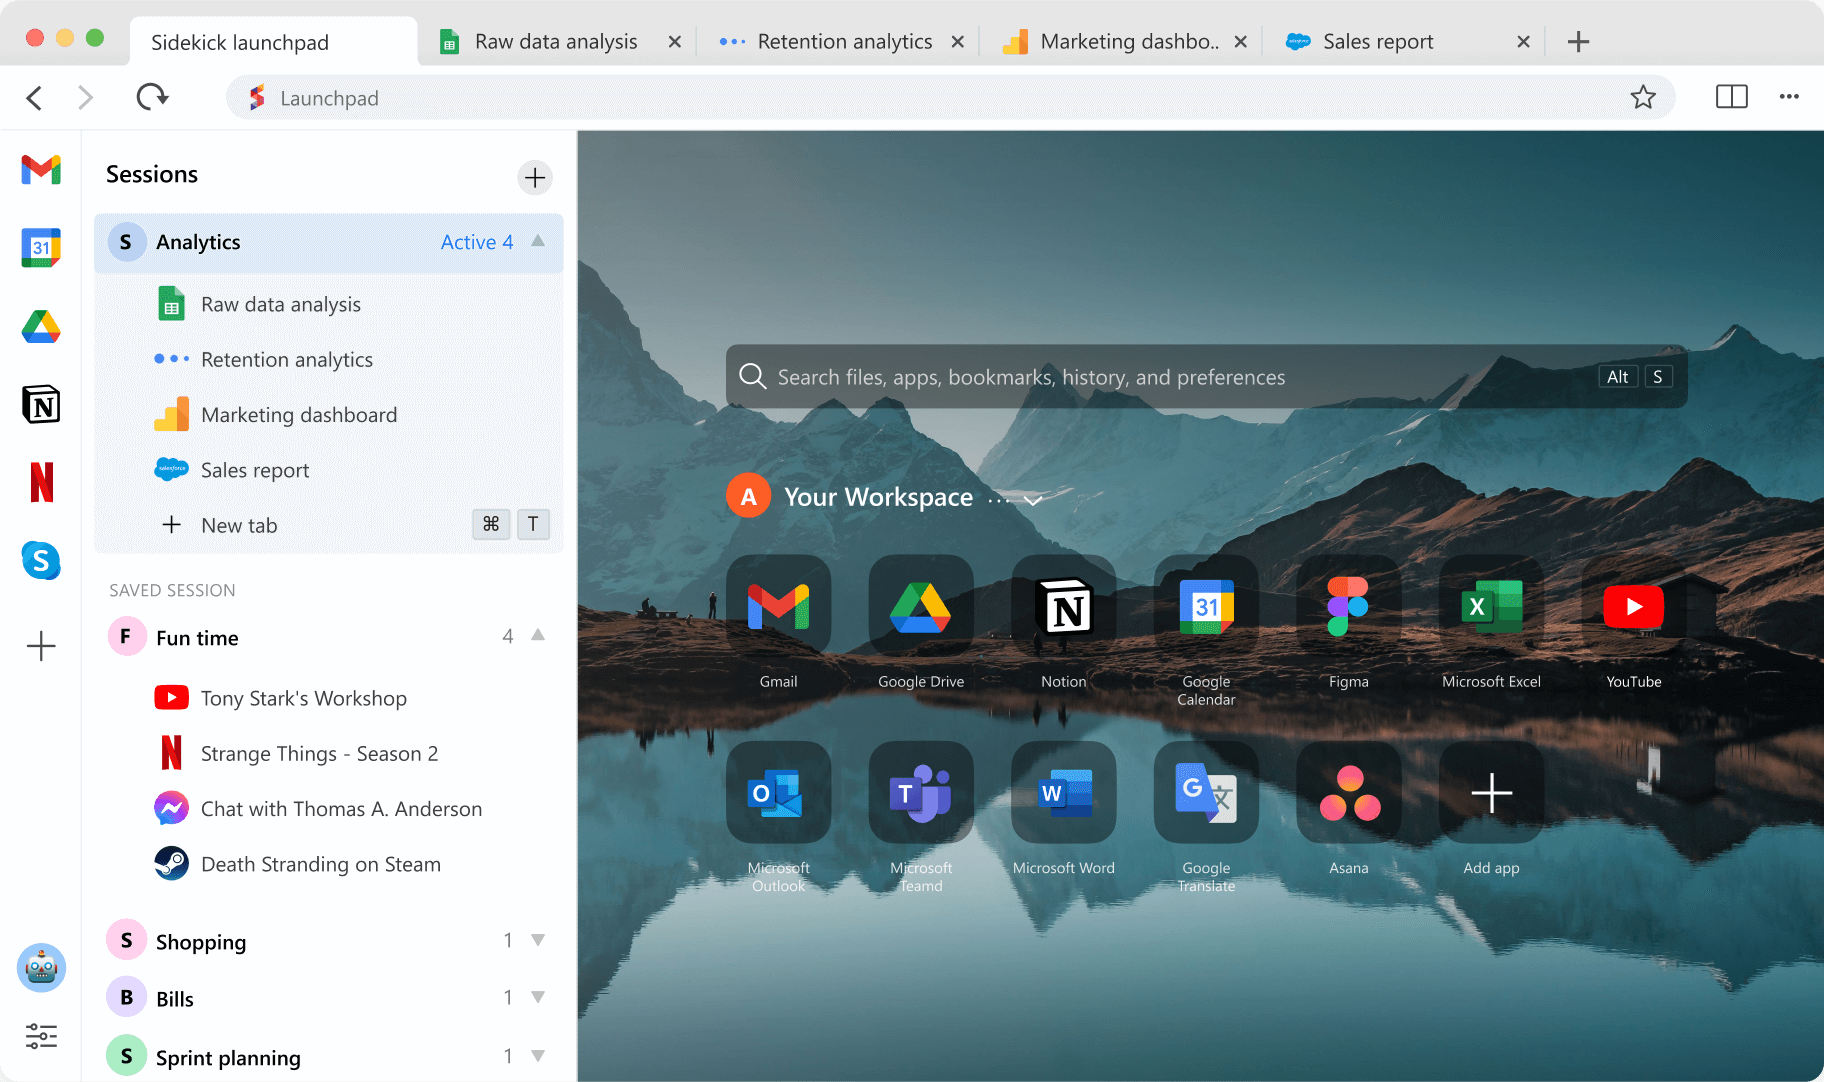Viewport: 1824px width, 1082px height.
Task: Open Notion in the left sidebar
Action: [41, 404]
